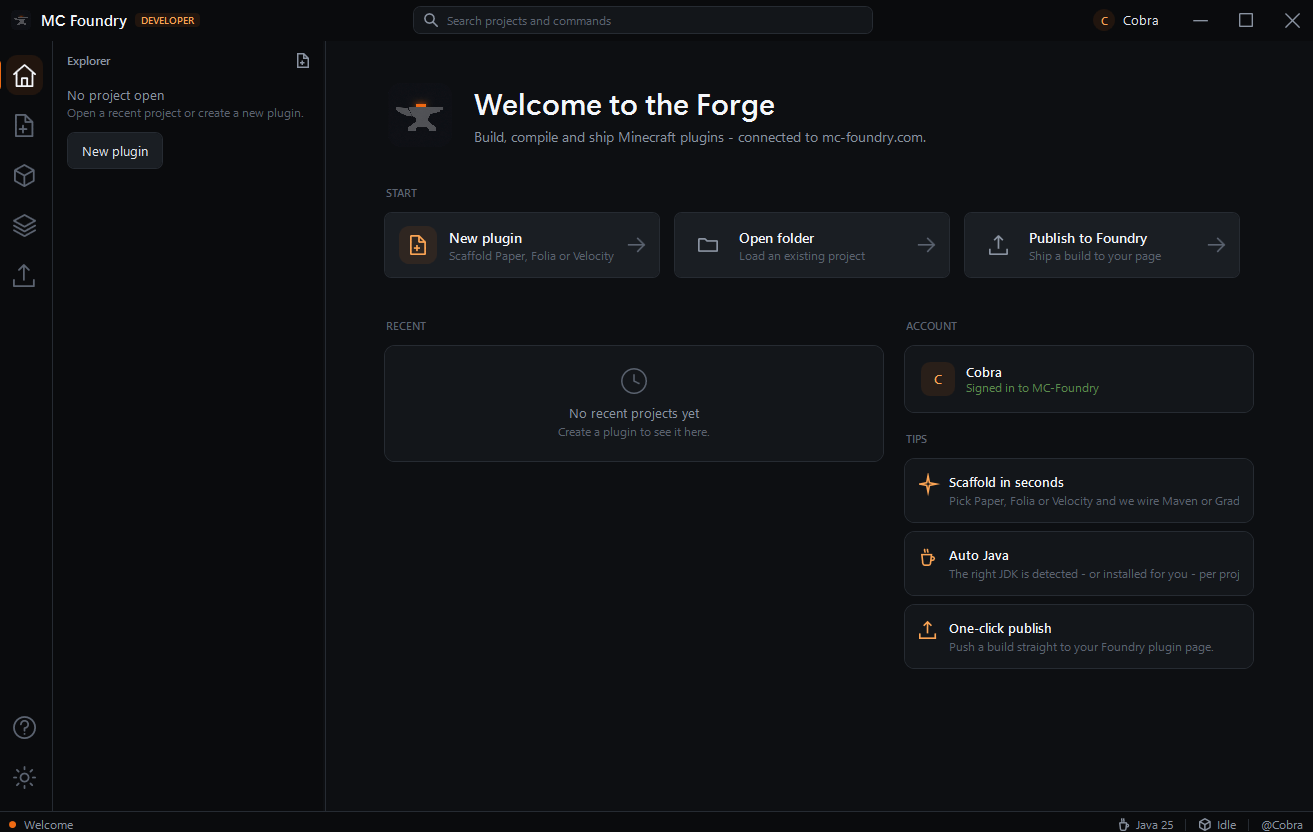Click the Cobra avatar in title bar
The height and width of the screenshot is (832, 1313).
[1104, 20]
